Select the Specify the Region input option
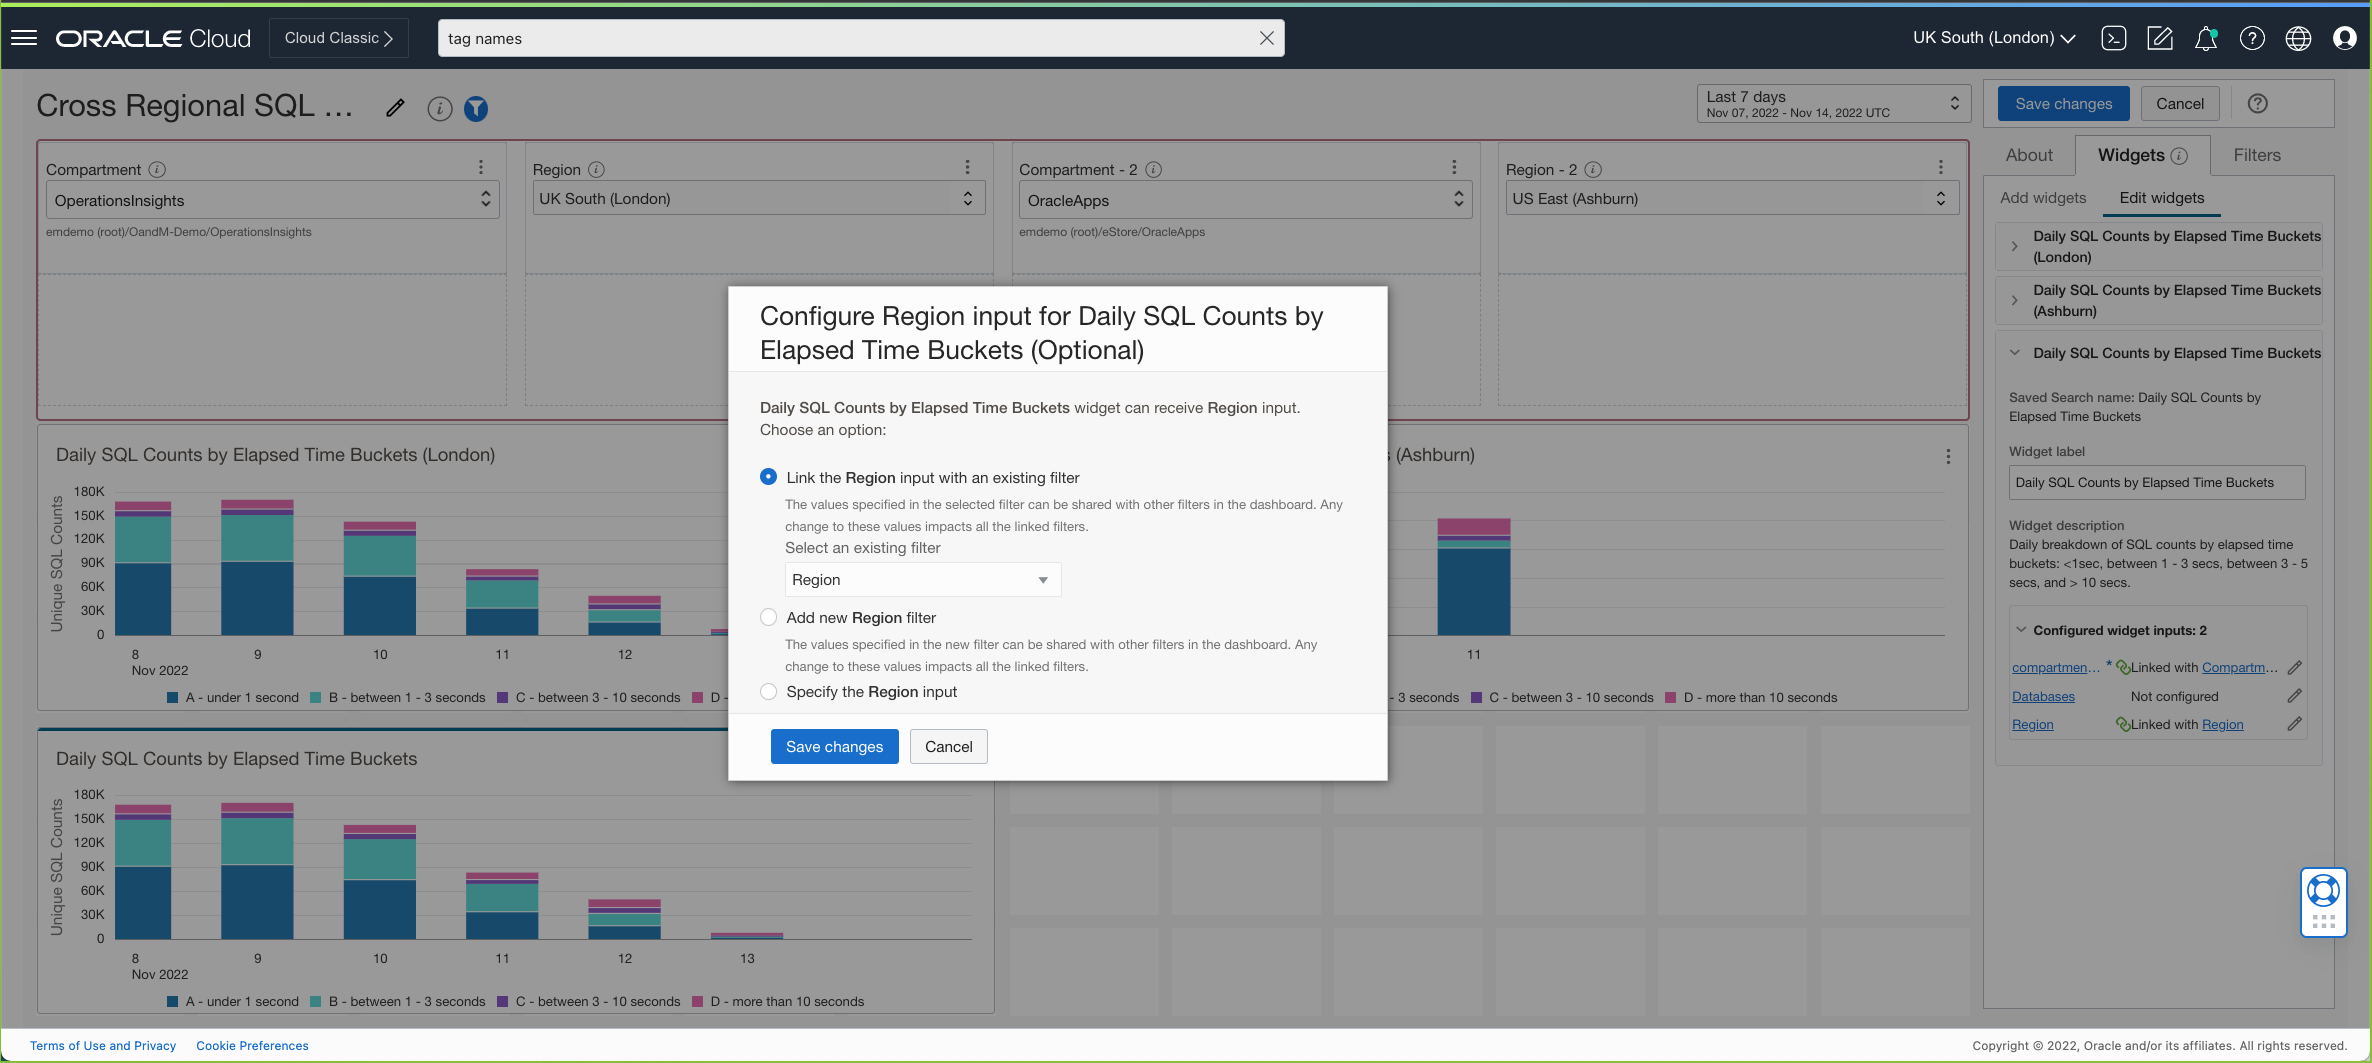 (x=768, y=691)
